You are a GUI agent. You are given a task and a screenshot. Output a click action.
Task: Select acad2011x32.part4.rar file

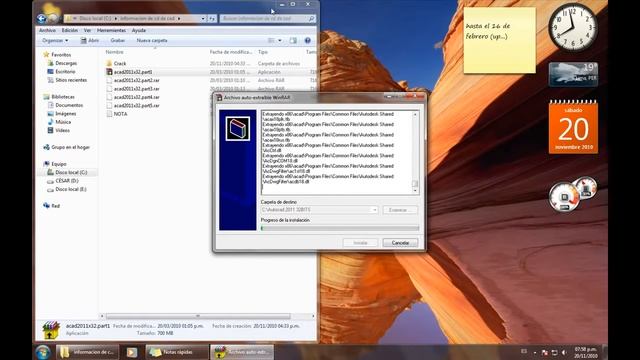(x=136, y=97)
